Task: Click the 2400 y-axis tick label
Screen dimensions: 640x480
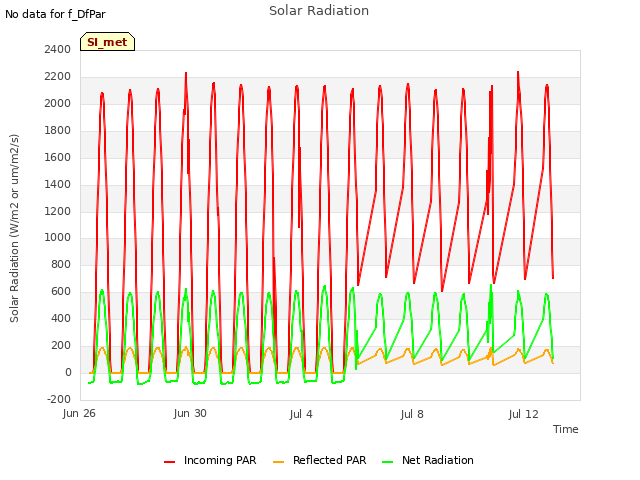Action: point(58,49)
